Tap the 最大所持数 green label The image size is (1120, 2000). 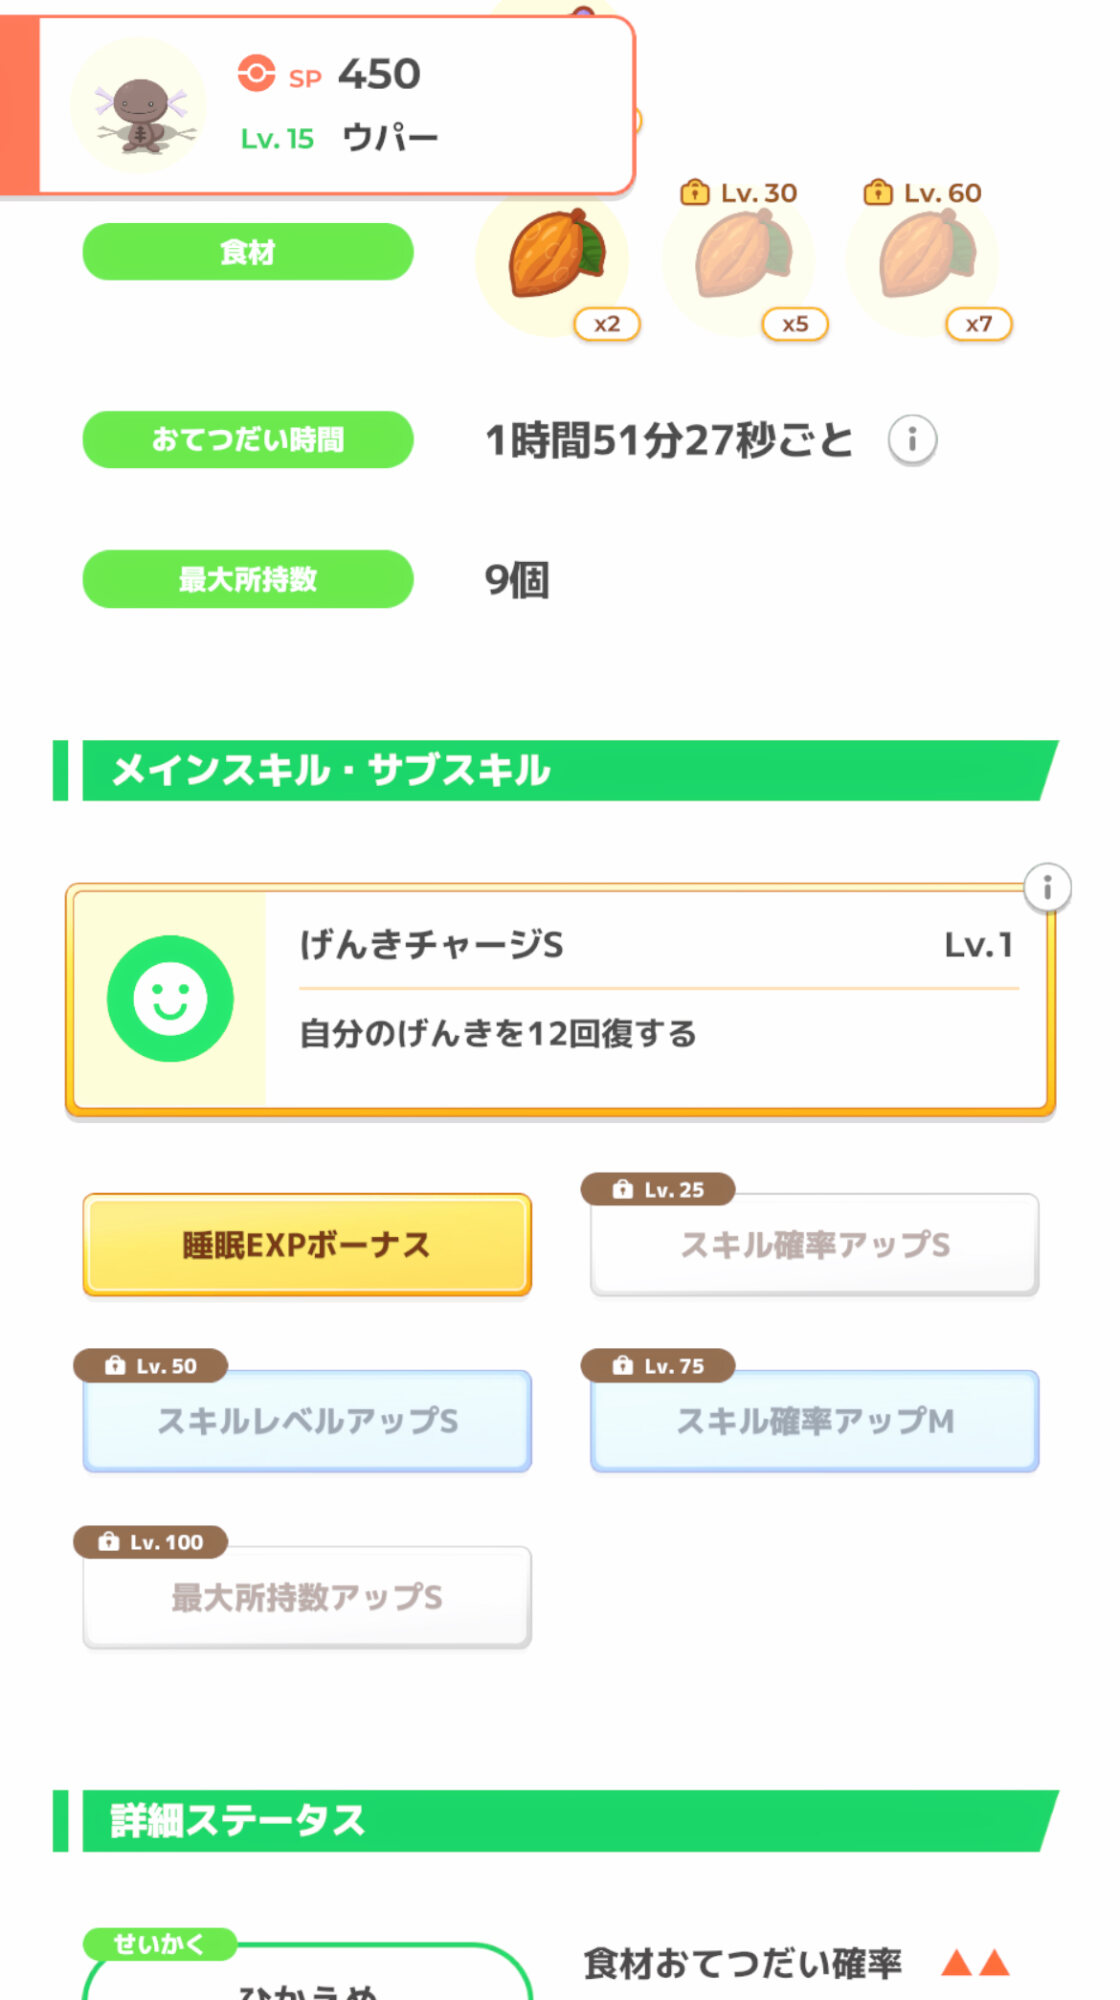247,579
